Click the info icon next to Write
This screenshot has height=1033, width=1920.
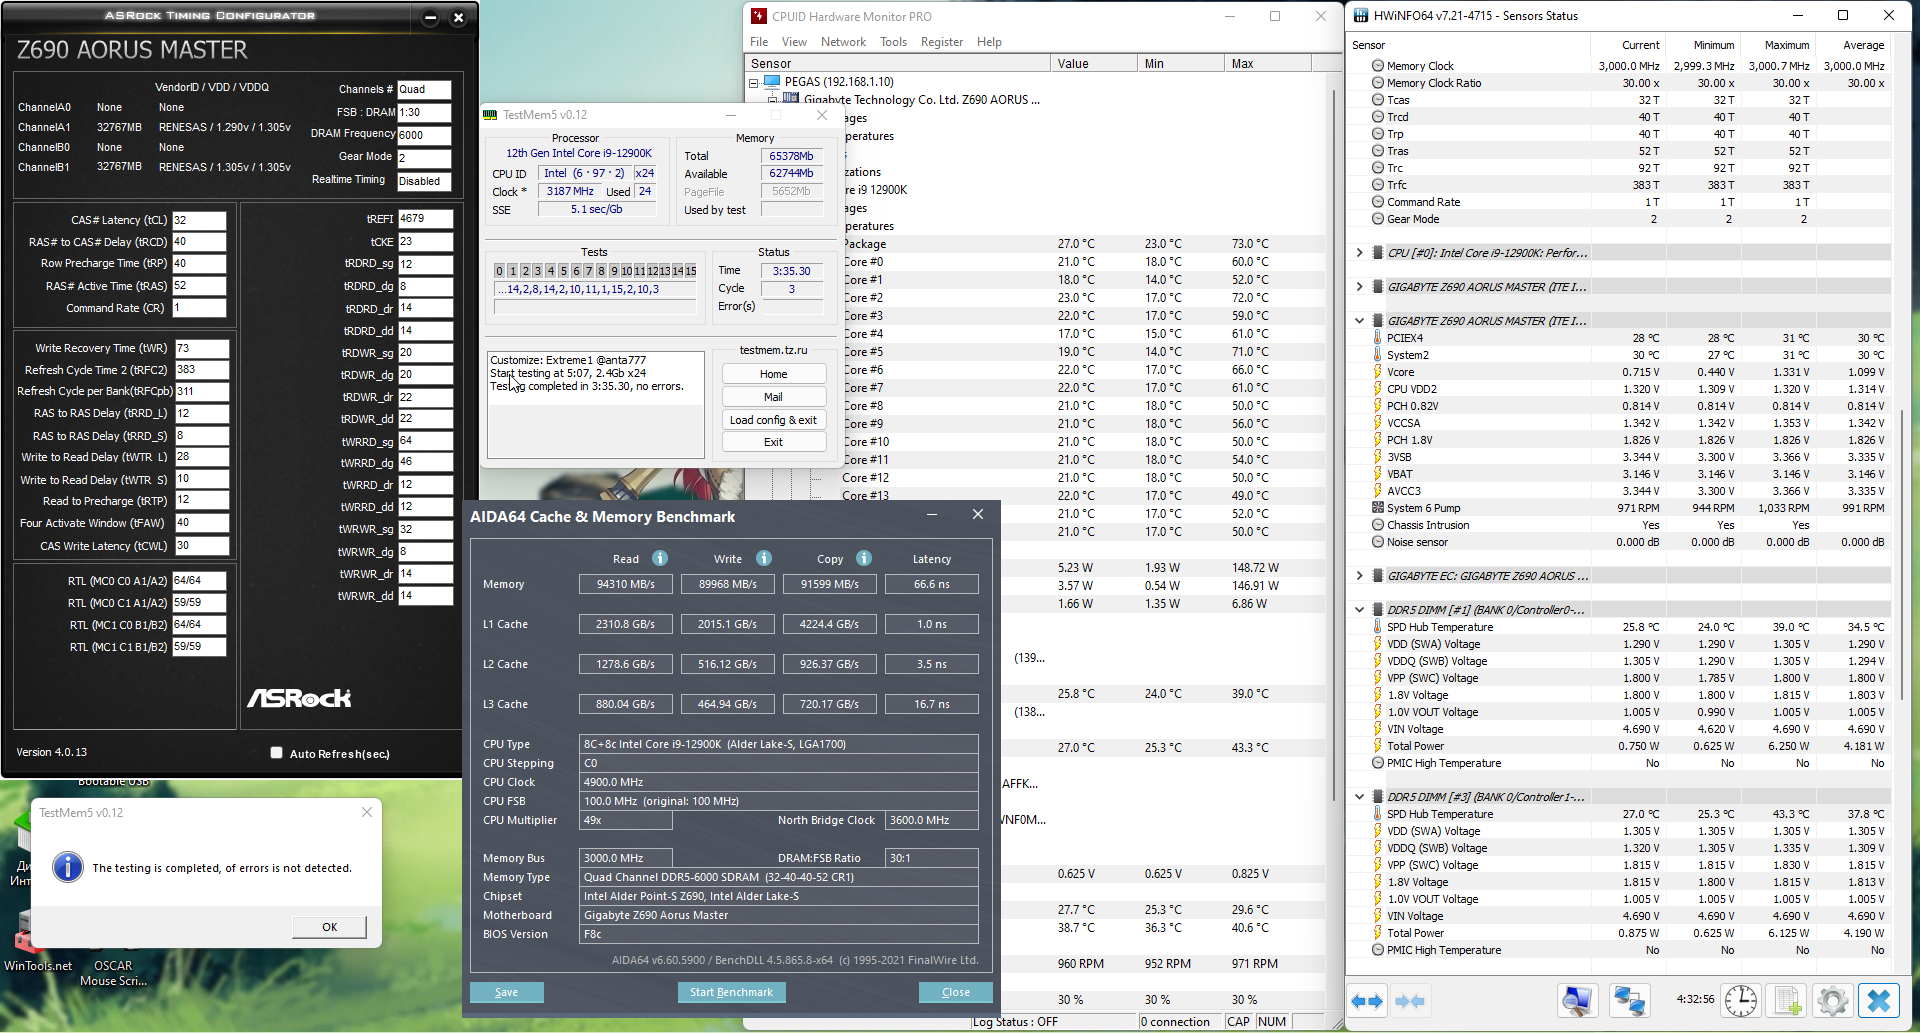(764, 559)
